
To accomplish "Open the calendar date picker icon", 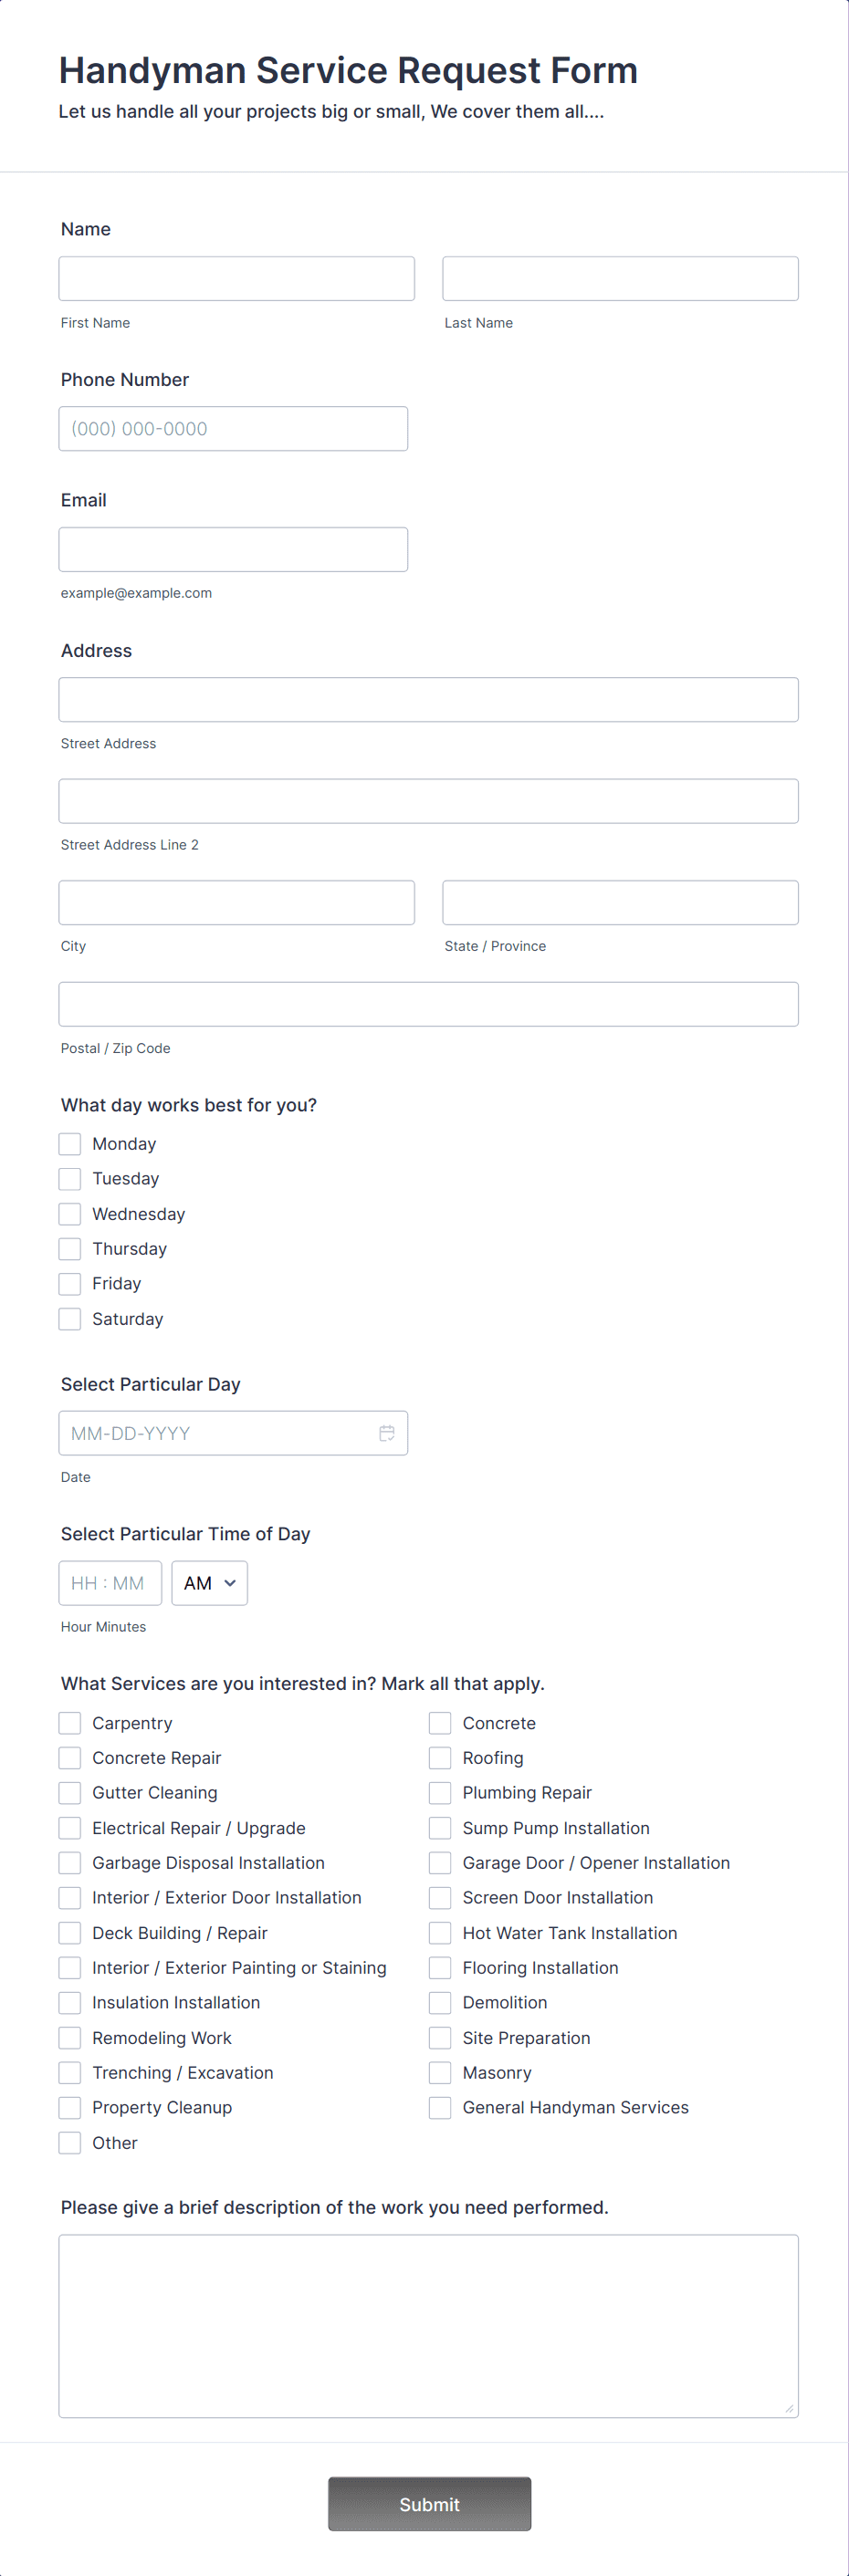I will coord(387,1433).
